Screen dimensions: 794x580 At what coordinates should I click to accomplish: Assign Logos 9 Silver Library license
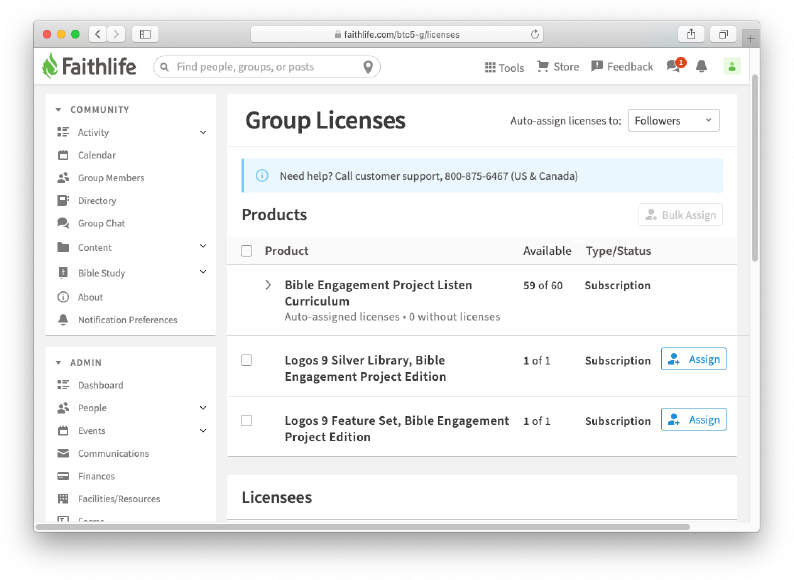(694, 359)
